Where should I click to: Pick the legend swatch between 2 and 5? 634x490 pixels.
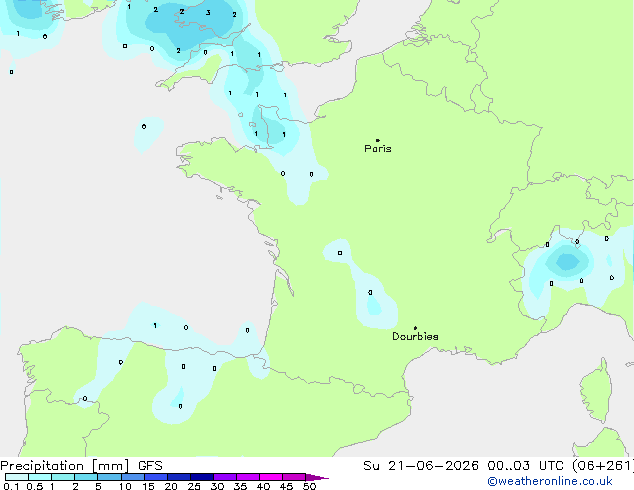pyautogui.click(x=86, y=477)
